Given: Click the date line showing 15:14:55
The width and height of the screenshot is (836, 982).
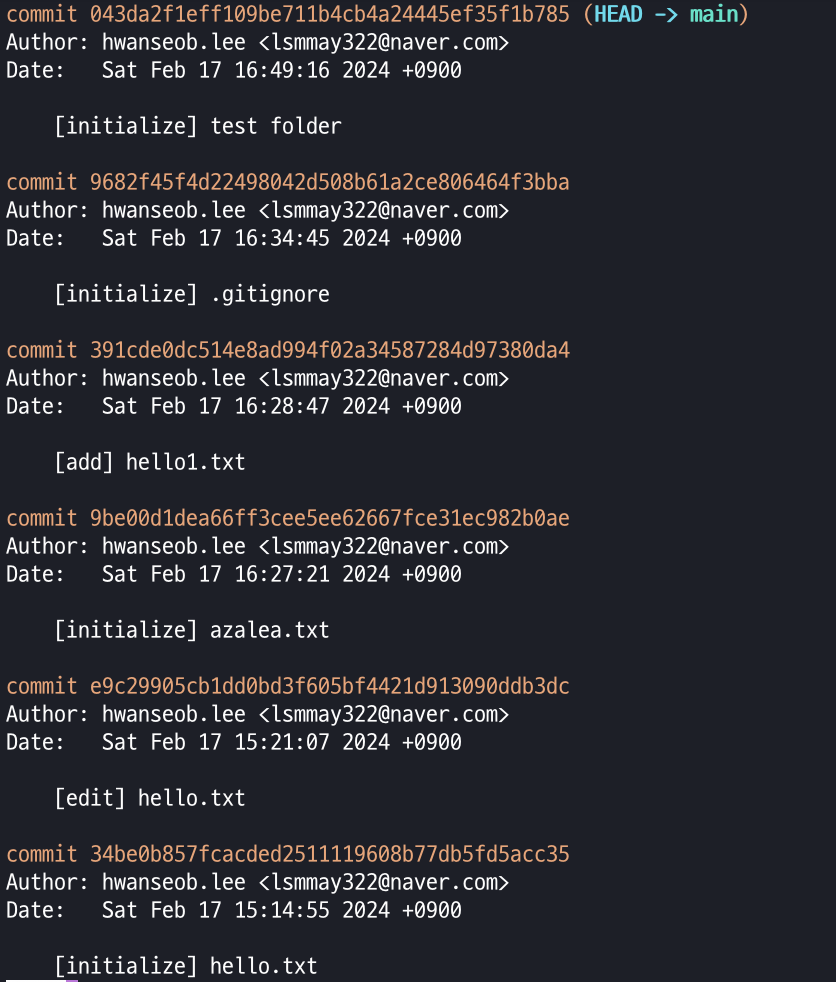Looking at the screenshot, I should point(234,909).
